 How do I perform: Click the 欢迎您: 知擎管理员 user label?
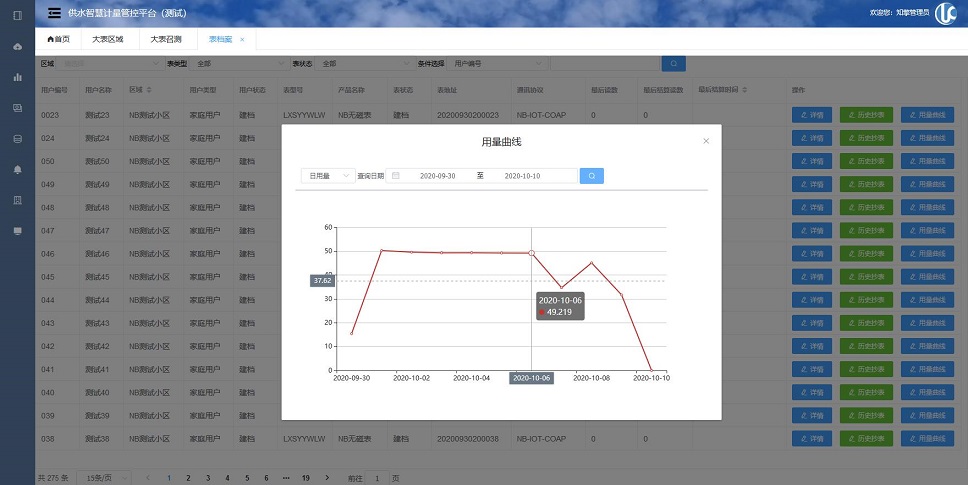899,13
